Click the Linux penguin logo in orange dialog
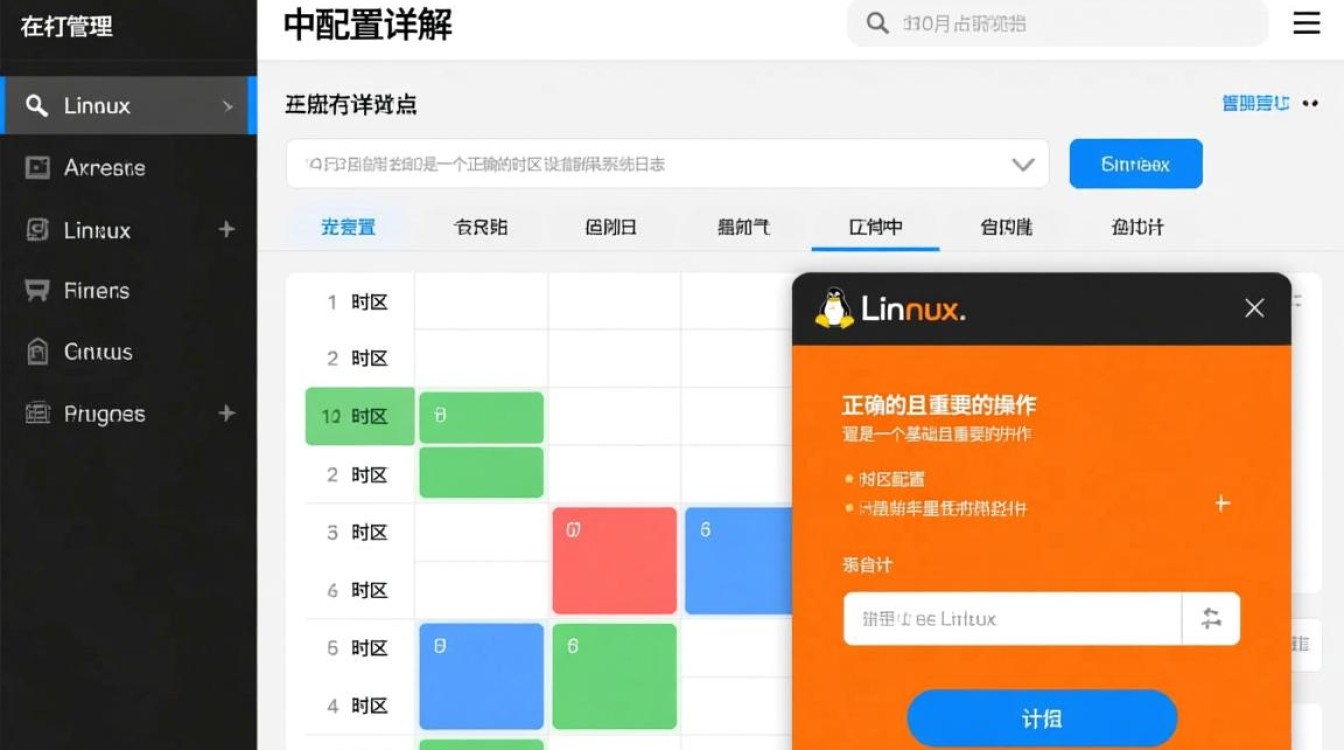This screenshot has width=1344, height=750. (832, 308)
